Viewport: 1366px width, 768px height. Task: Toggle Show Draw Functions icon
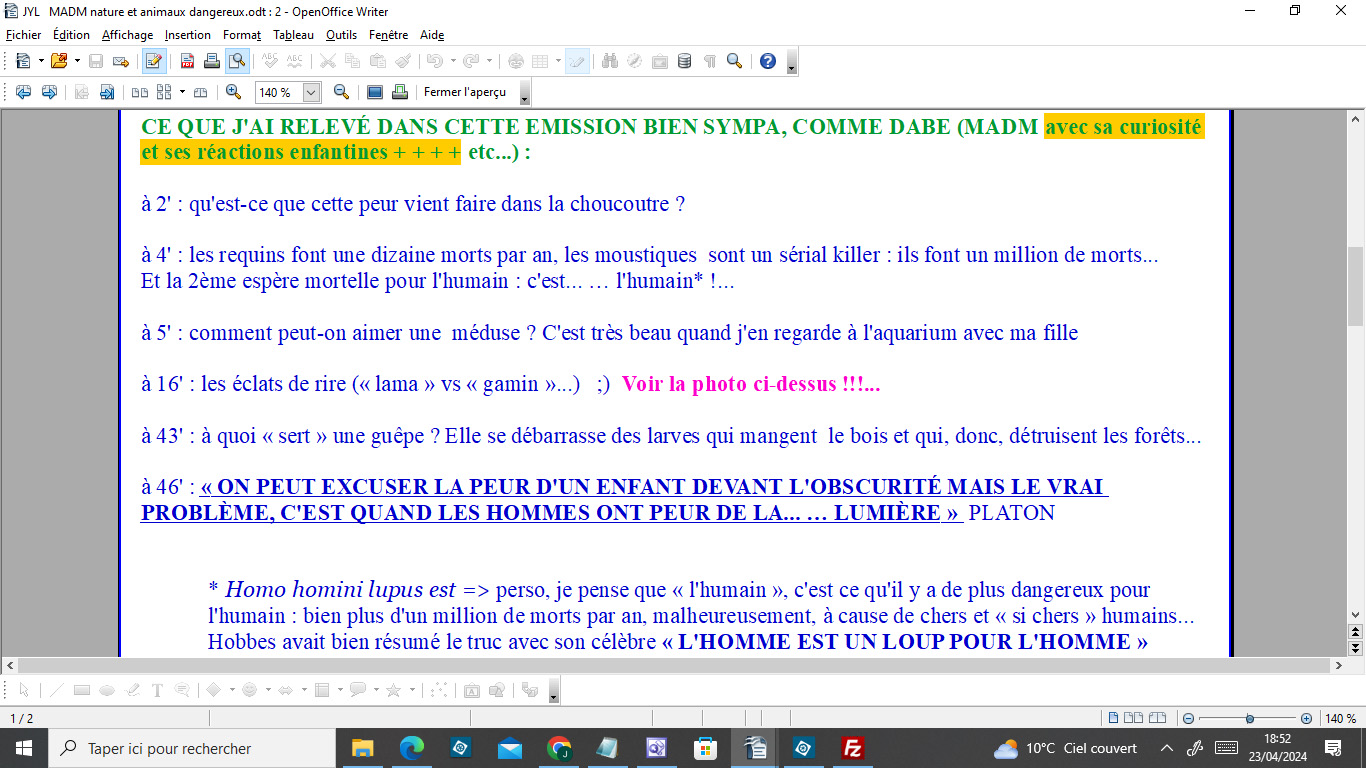[x=577, y=61]
